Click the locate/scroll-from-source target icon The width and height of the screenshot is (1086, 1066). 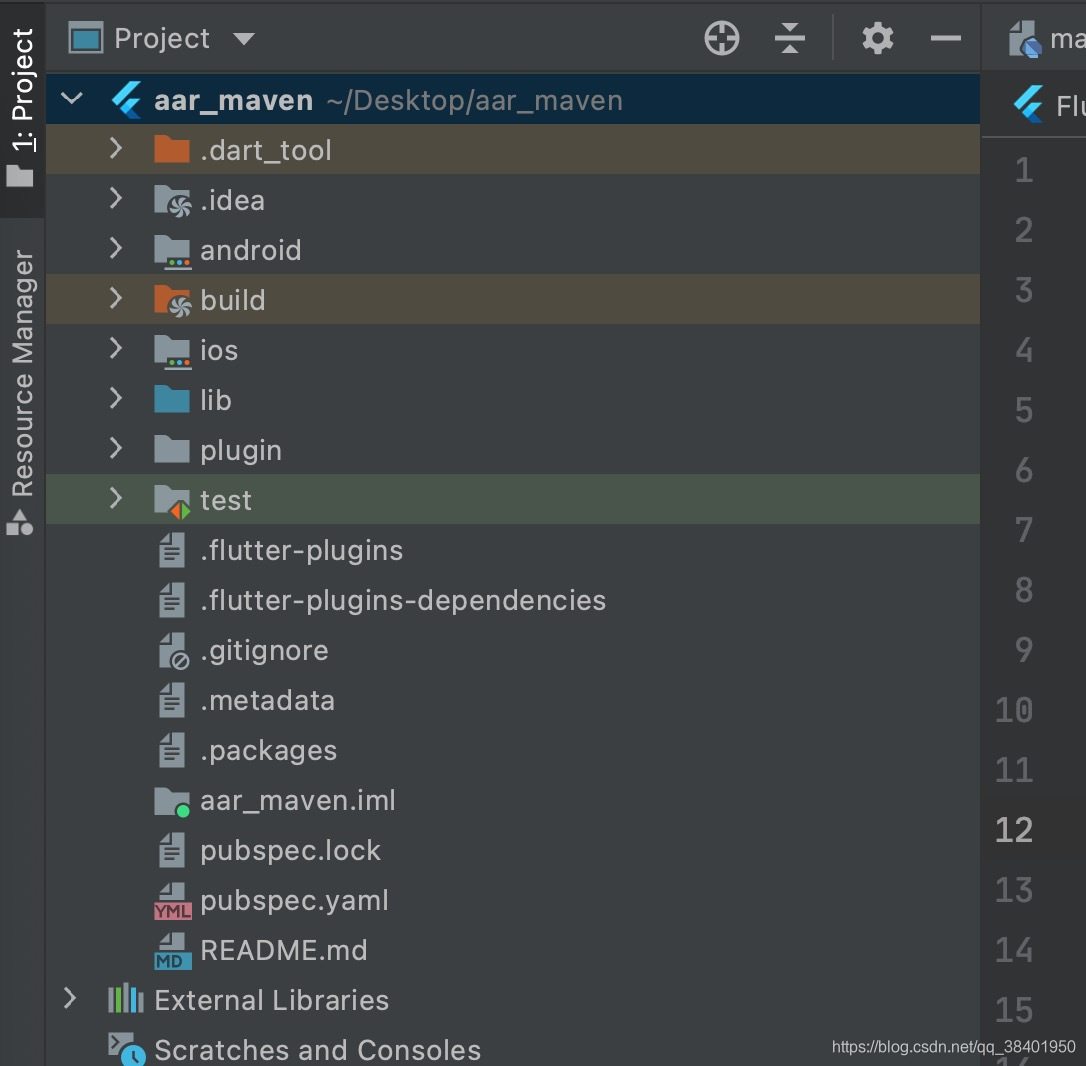pos(722,38)
